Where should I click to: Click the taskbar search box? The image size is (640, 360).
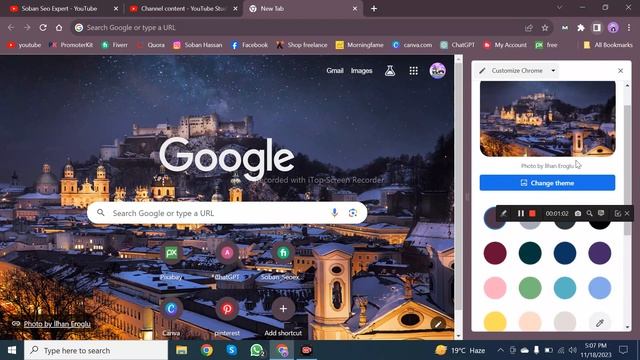(x=96, y=350)
